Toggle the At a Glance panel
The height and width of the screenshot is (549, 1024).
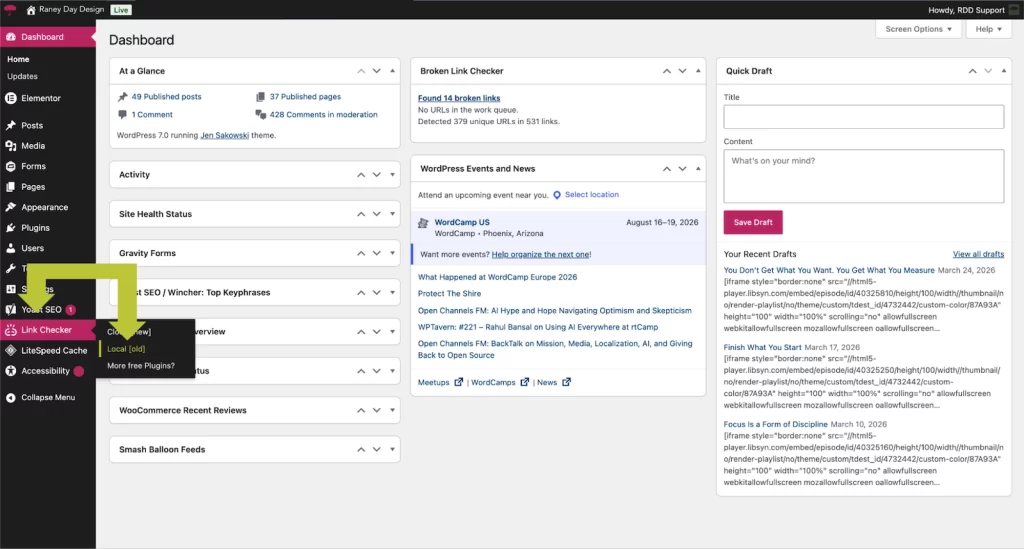point(392,71)
